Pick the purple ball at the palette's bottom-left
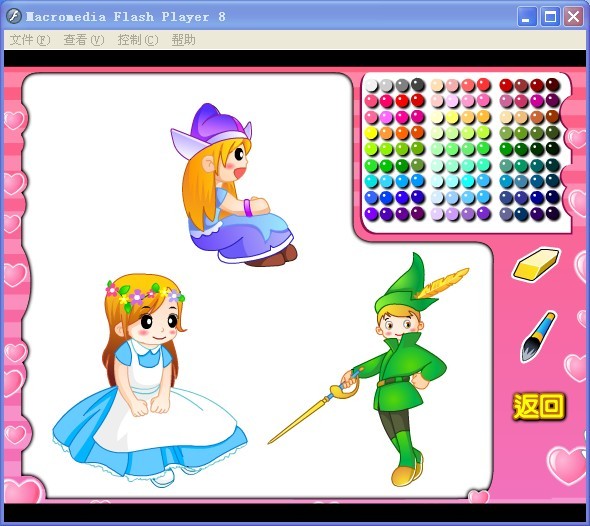This screenshot has height=526, width=590. [371, 214]
